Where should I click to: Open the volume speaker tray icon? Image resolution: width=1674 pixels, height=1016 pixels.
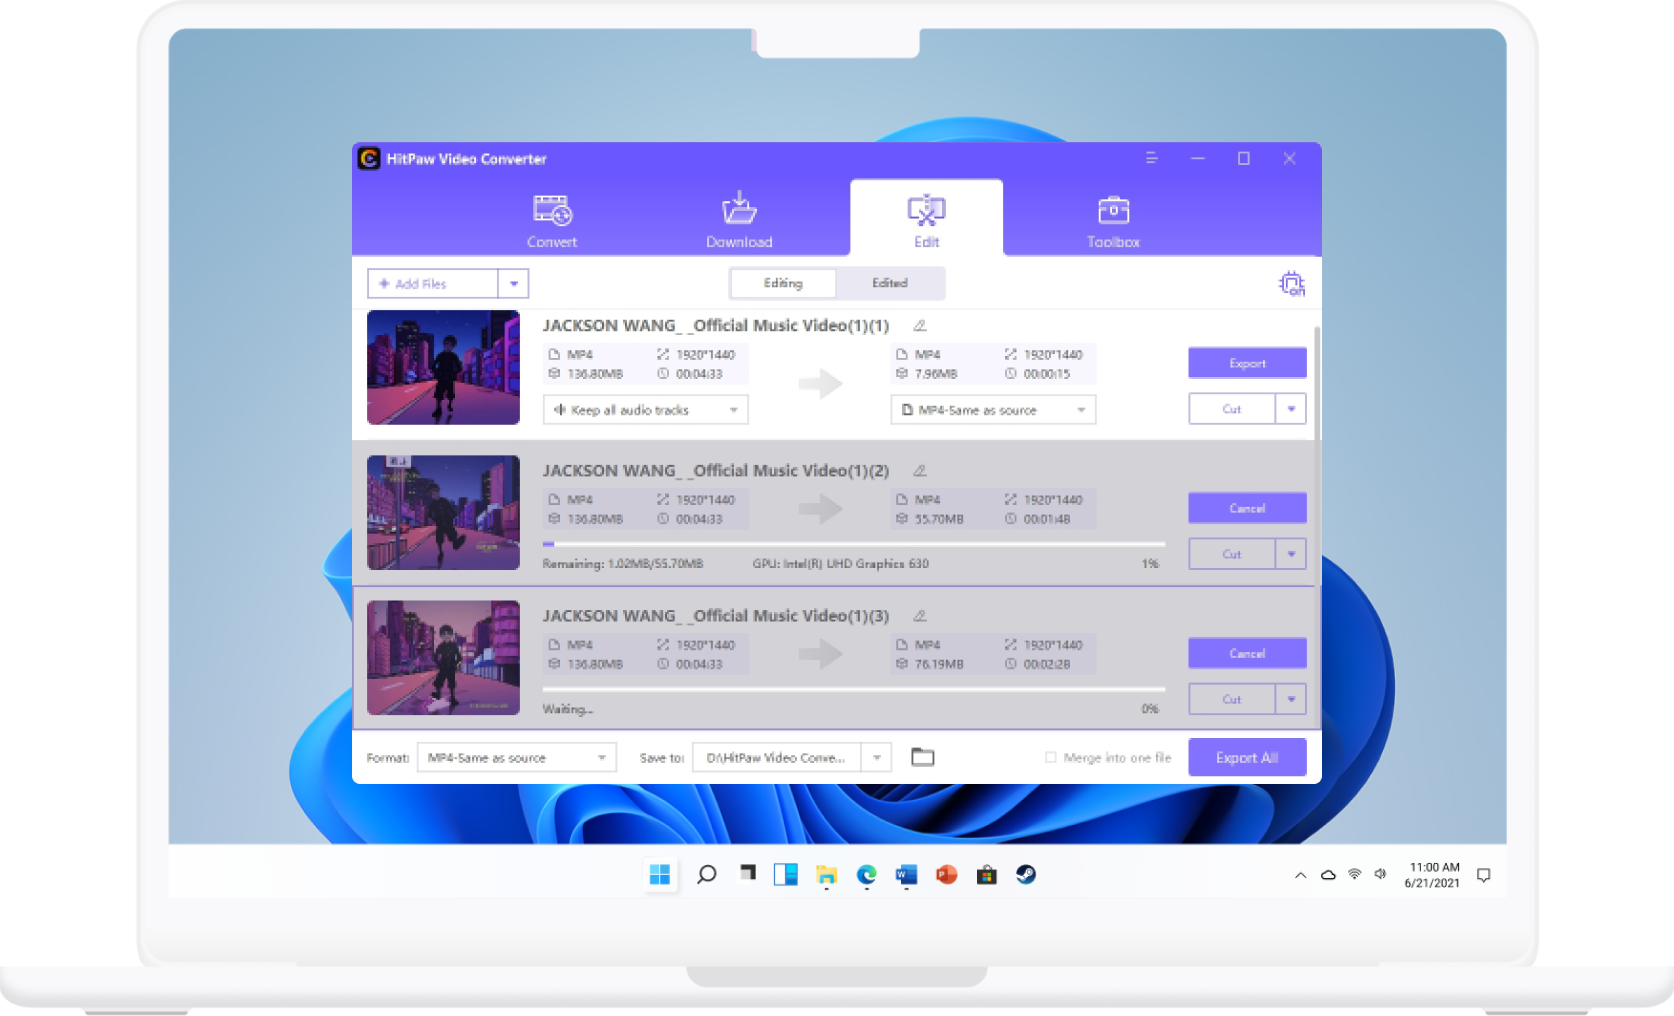[1381, 874]
